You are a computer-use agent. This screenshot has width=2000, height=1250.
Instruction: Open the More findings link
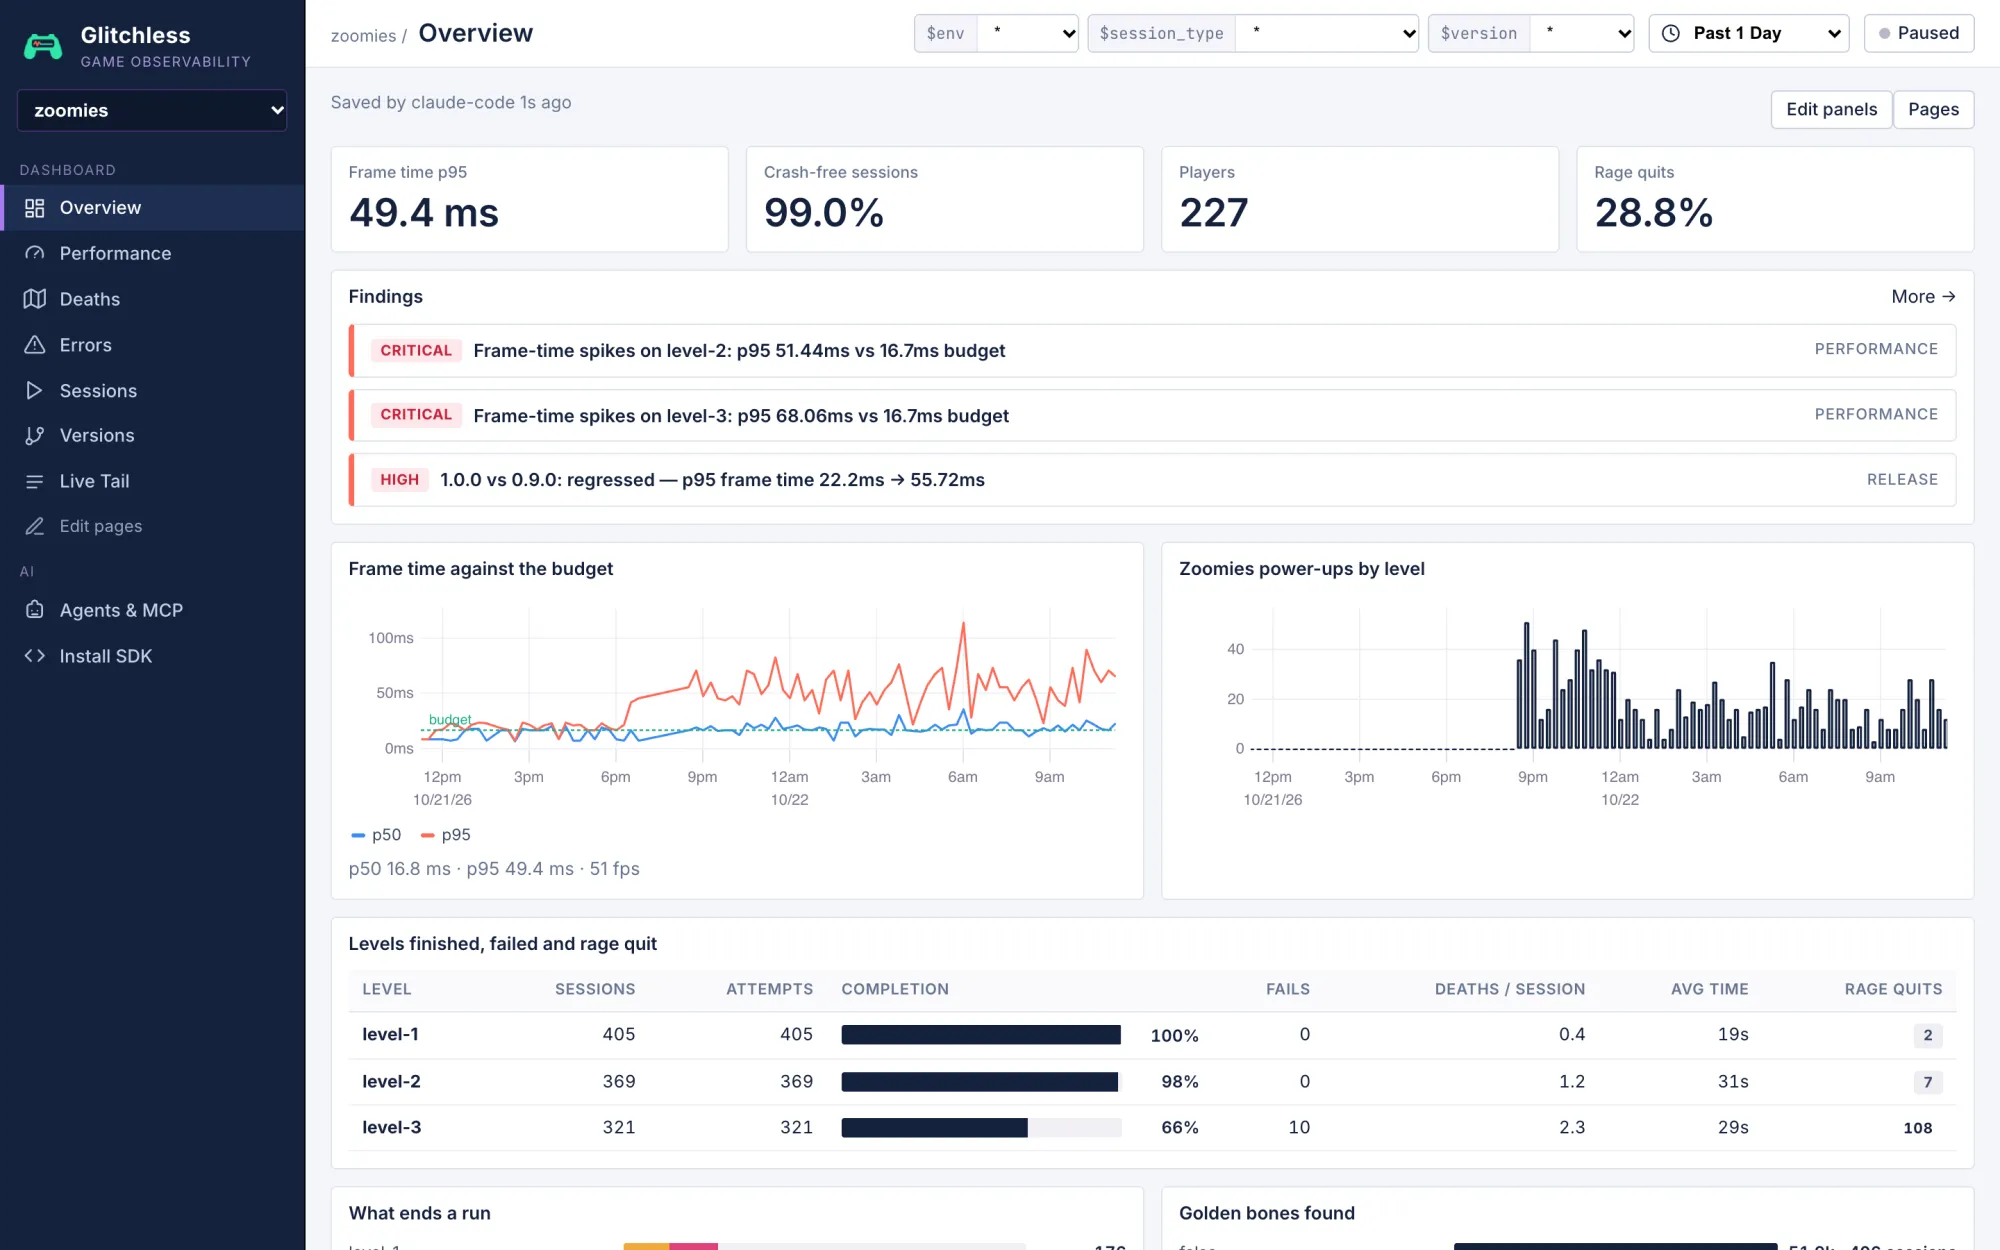pos(1923,297)
